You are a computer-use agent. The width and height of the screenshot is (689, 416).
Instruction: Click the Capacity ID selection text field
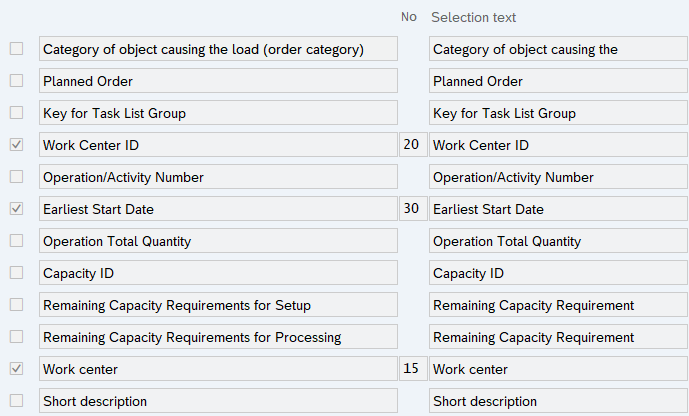(558, 273)
